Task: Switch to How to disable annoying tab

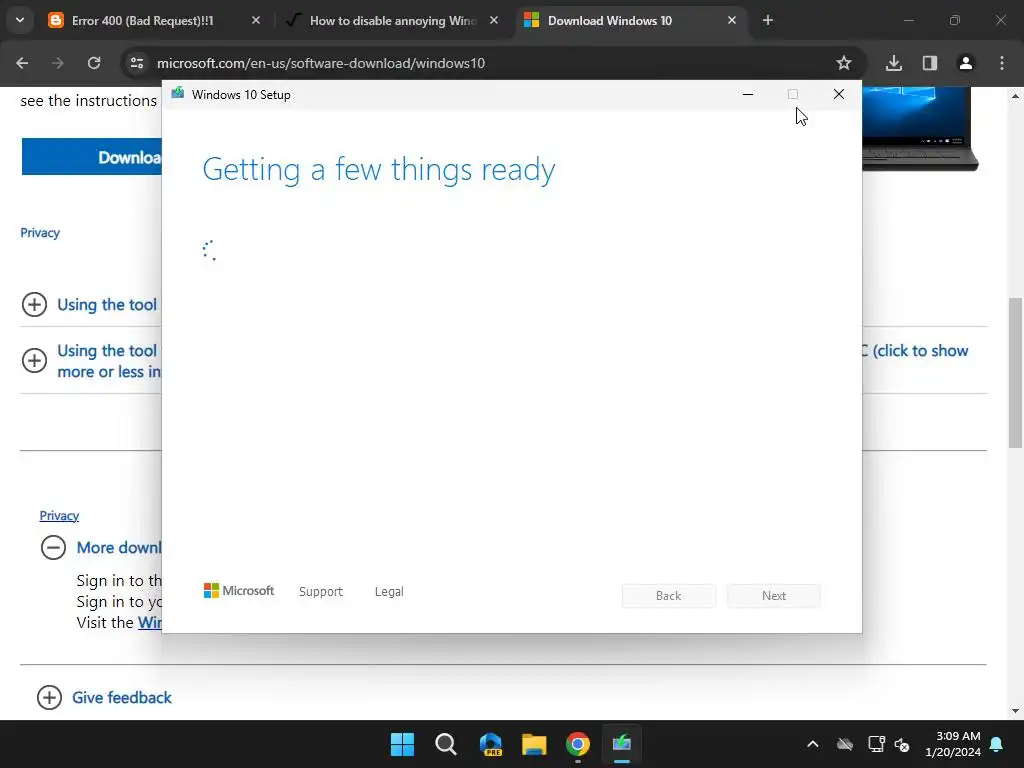Action: [392, 20]
